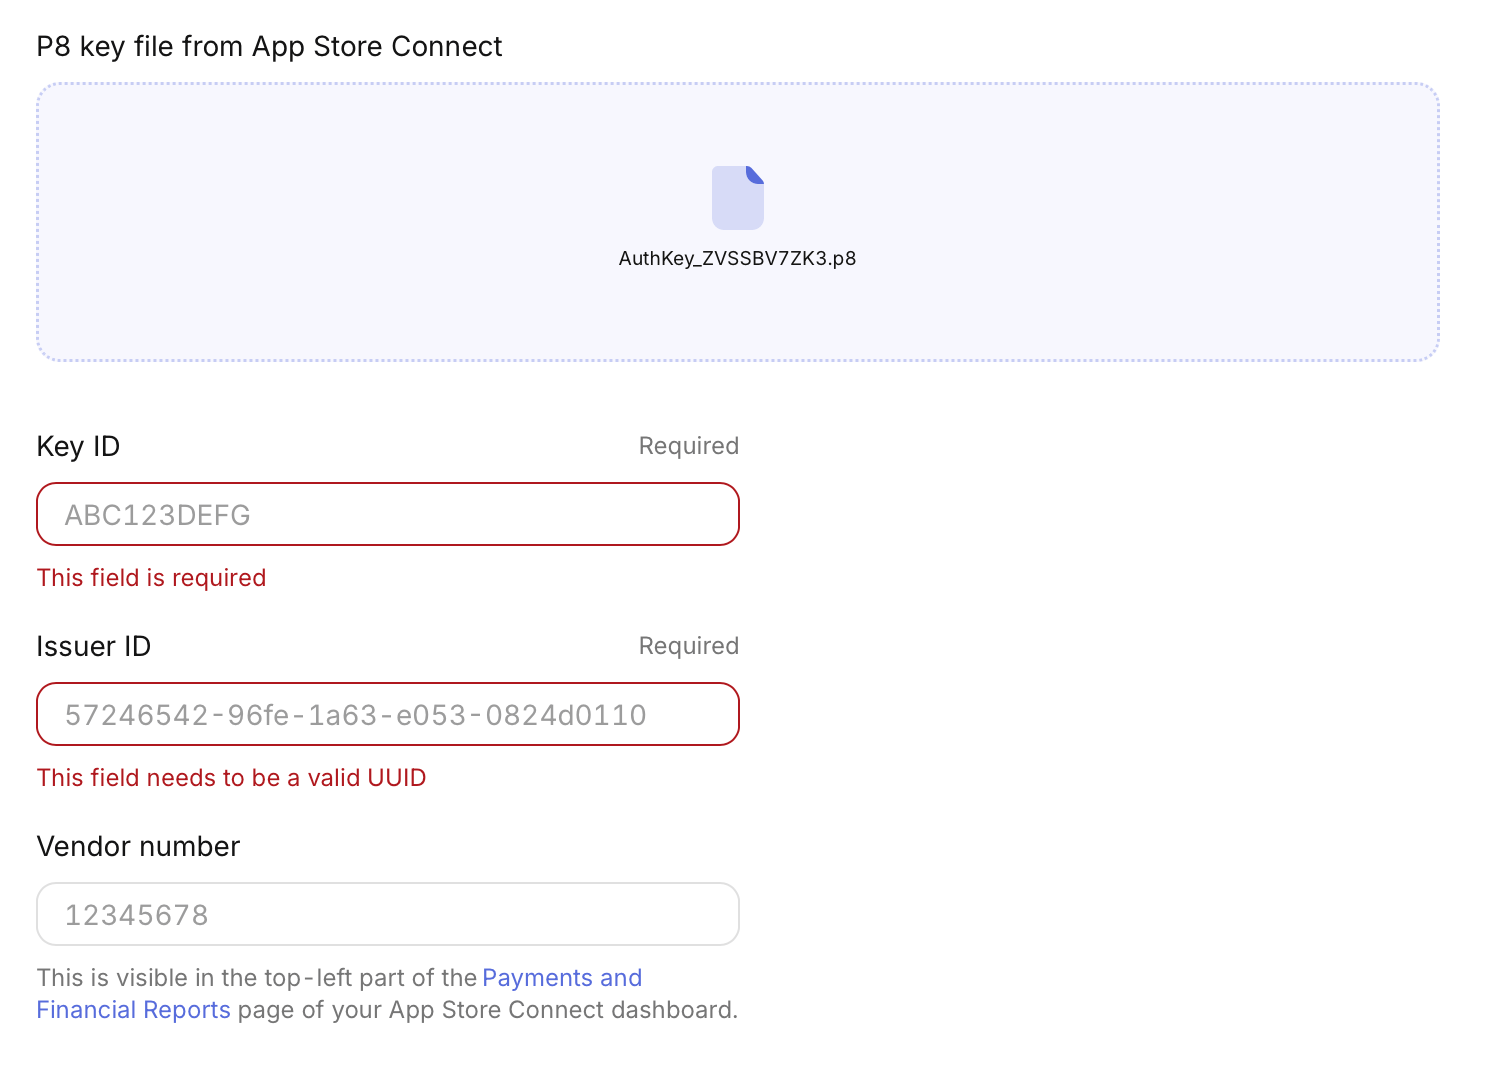The width and height of the screenshot is (1486, 1072).
Task: Click the Required label next to Issuer ID
Action: click(688, 646)
